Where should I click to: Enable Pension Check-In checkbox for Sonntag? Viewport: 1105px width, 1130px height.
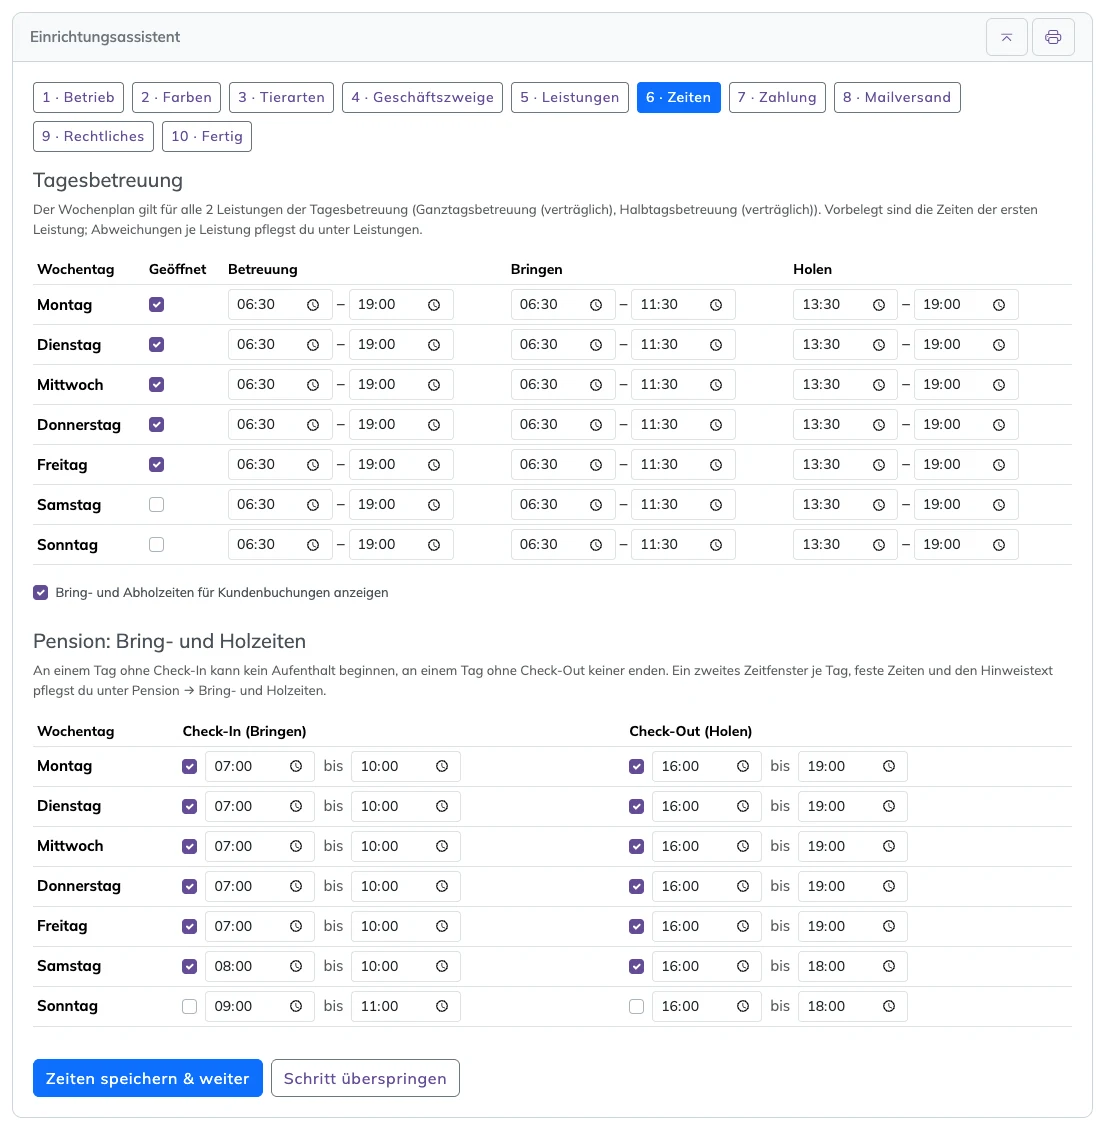(x=190, y=1006)
